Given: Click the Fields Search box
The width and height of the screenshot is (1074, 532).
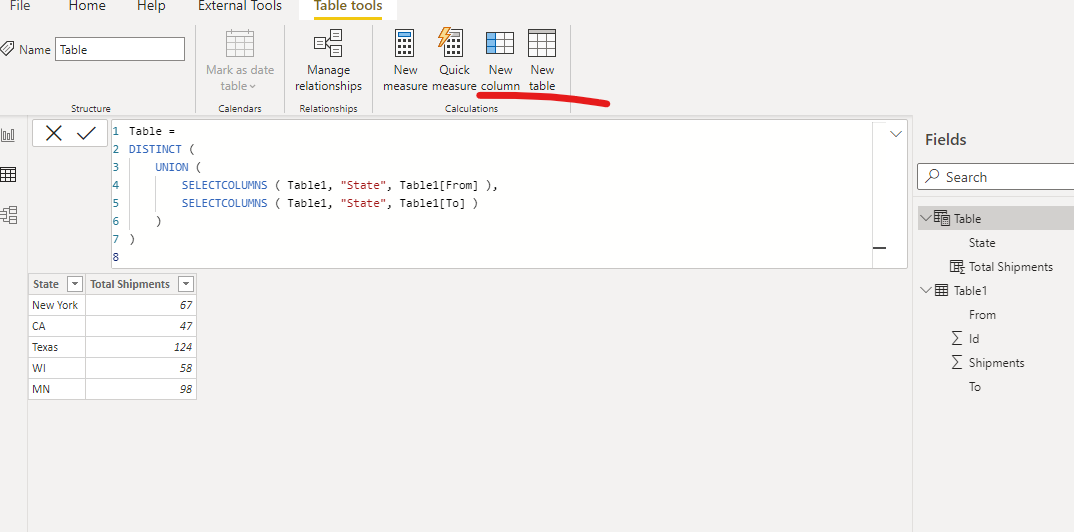Looking at the screenshot, I should coord(995,177).
